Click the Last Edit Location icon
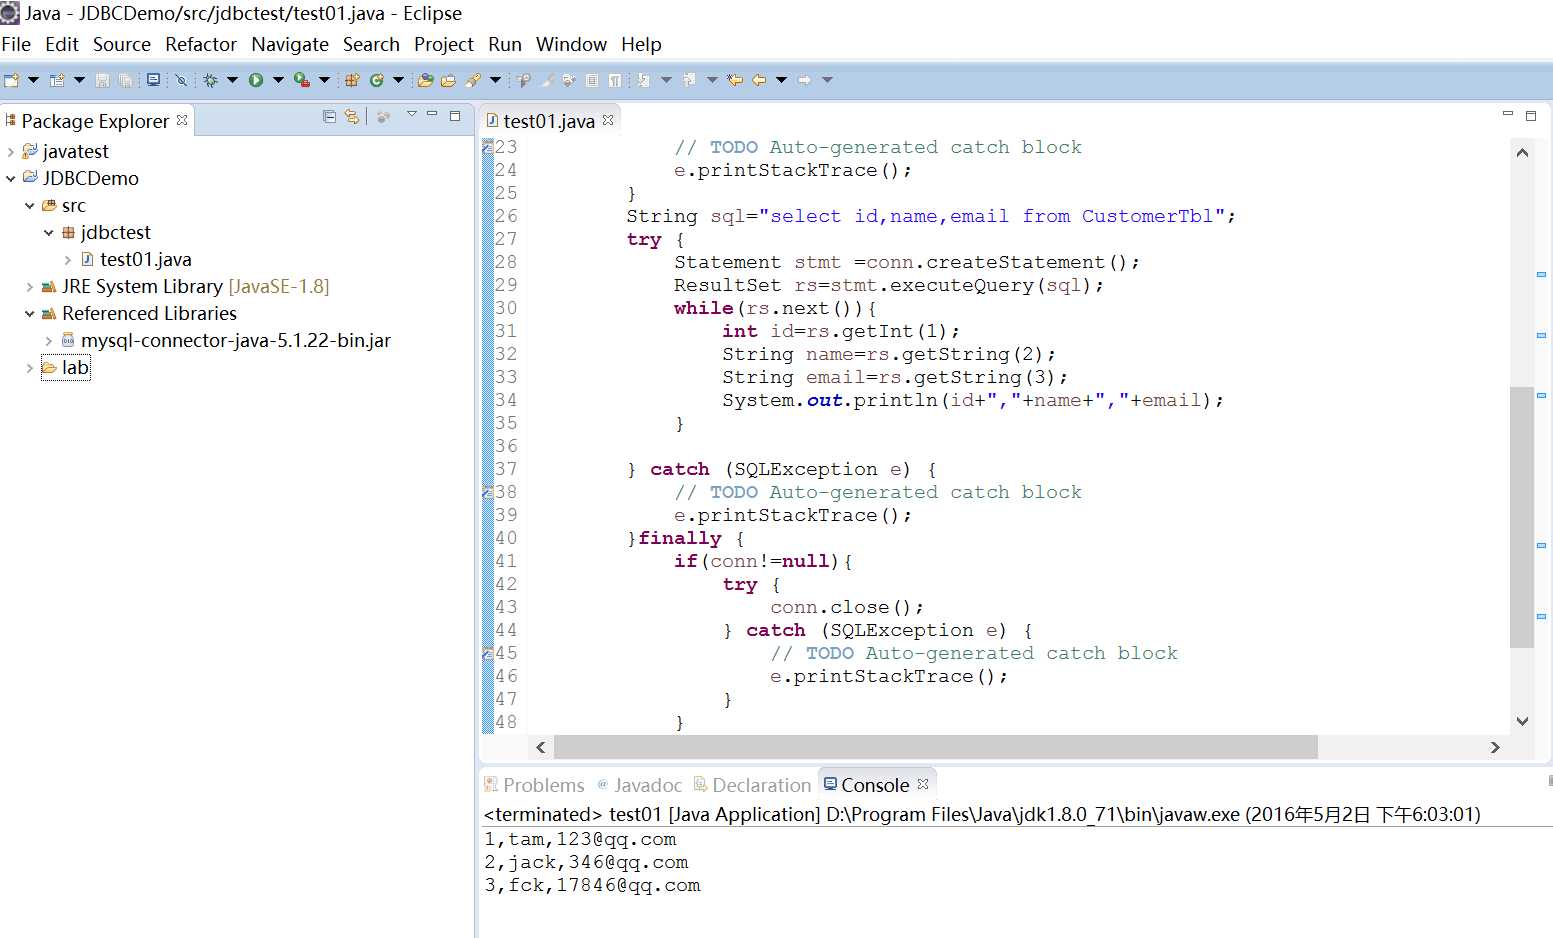Screen dimensions: 1553x938 coord(735,80)
